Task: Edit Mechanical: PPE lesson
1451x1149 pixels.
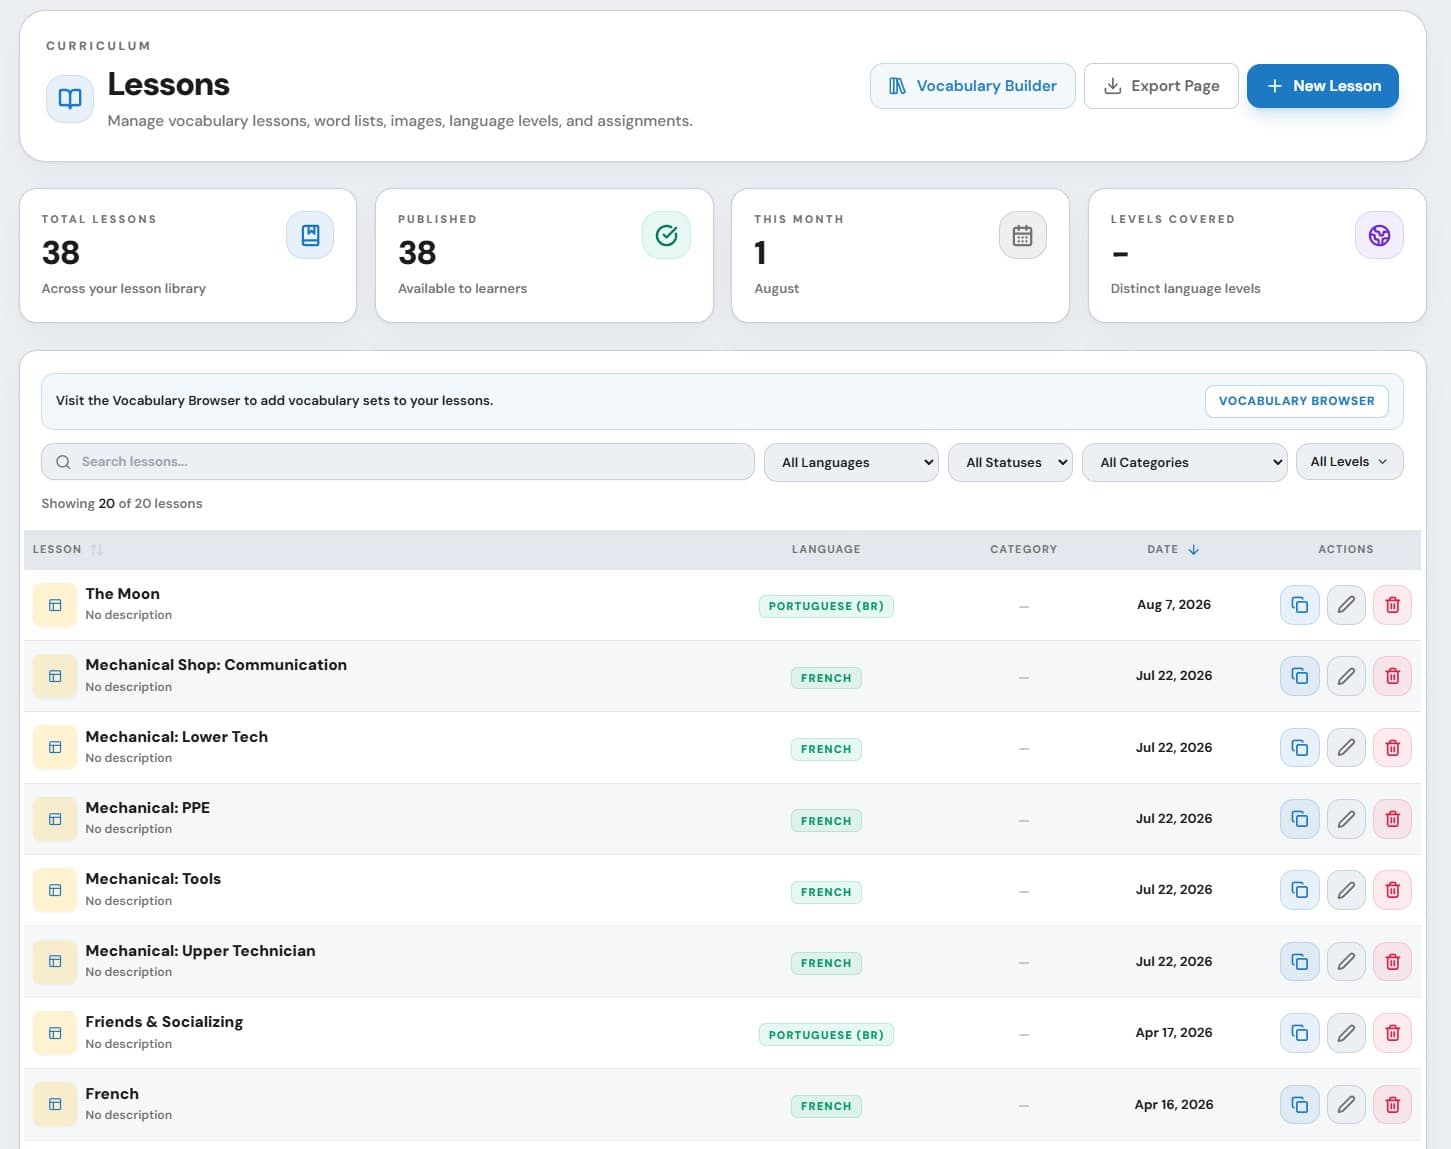Action: click(1346, 819)
